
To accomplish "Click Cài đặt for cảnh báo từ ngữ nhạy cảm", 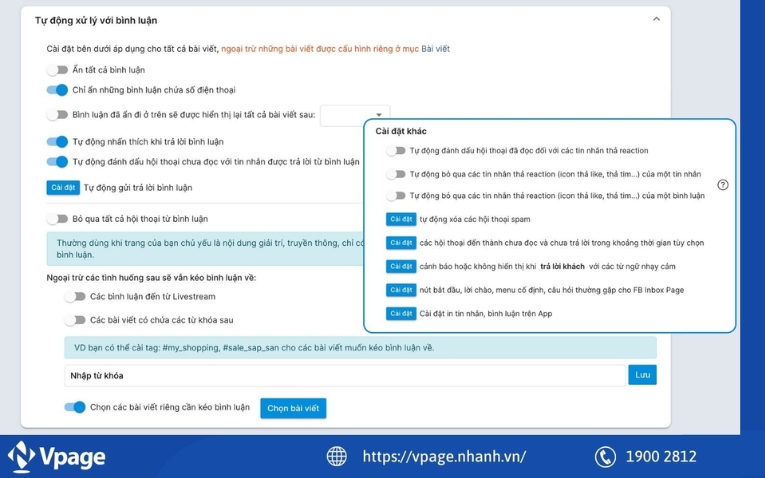I will pyautogui.click(x=401, y=266).
